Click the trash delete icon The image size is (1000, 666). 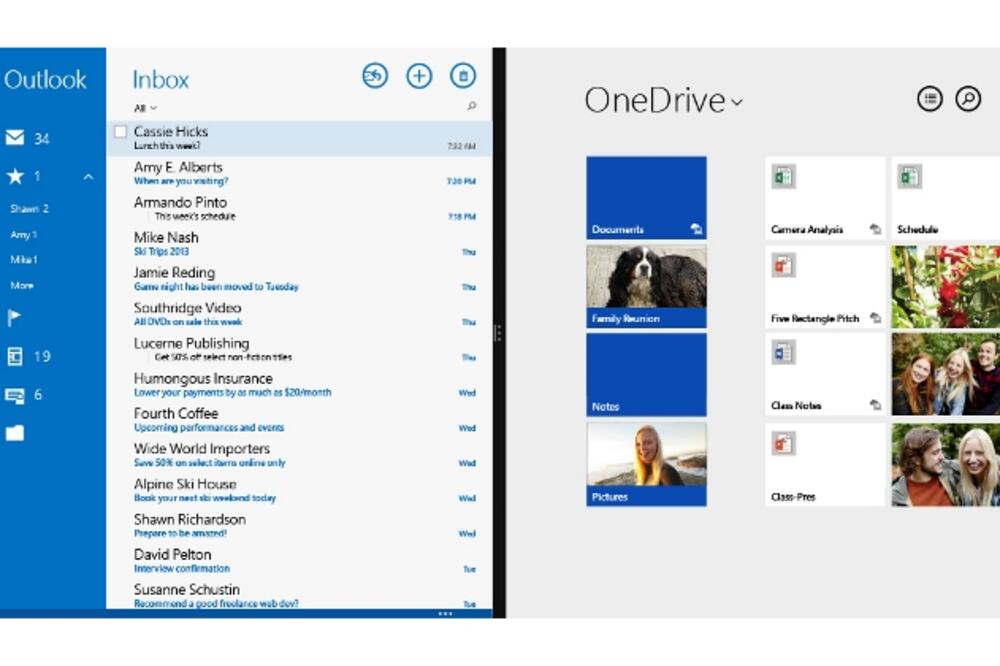(462, 76)
